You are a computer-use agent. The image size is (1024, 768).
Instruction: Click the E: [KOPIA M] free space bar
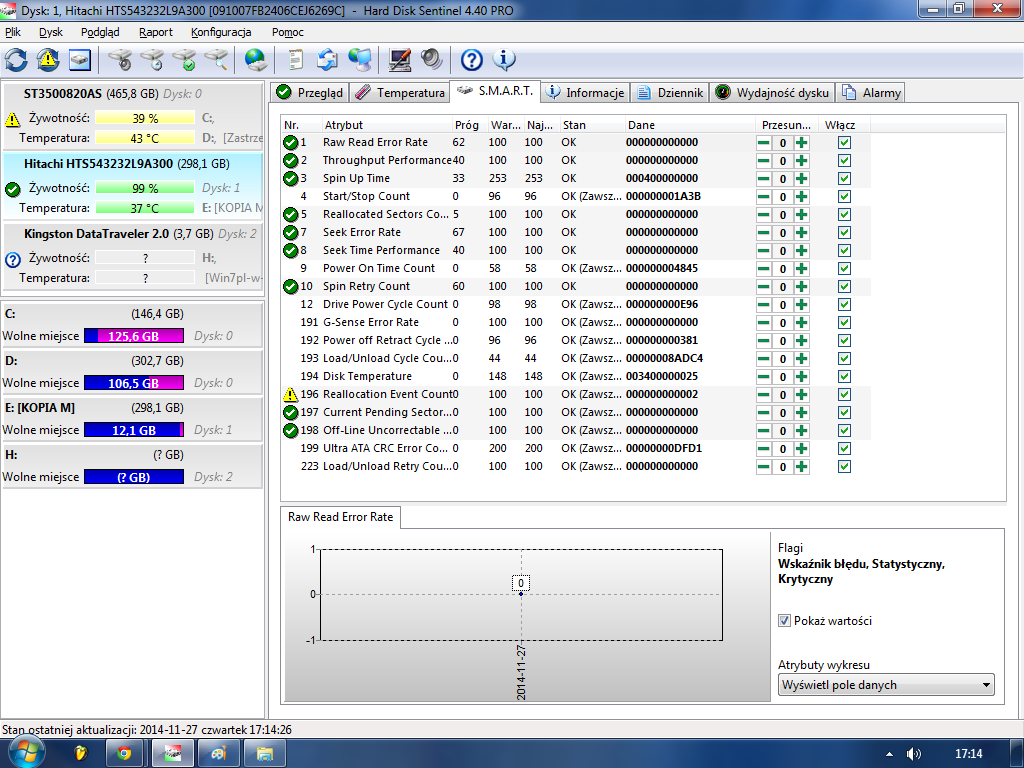point(134,430)
